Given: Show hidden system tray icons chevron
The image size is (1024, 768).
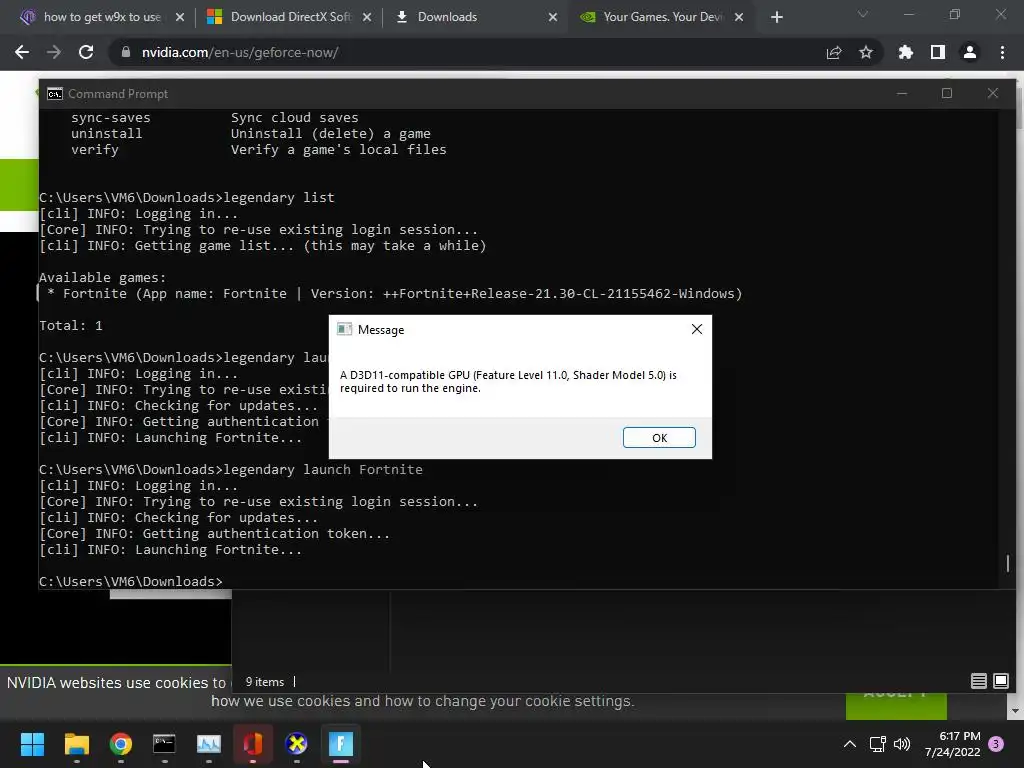Looking at the screenshot, I should coord(850,744).
